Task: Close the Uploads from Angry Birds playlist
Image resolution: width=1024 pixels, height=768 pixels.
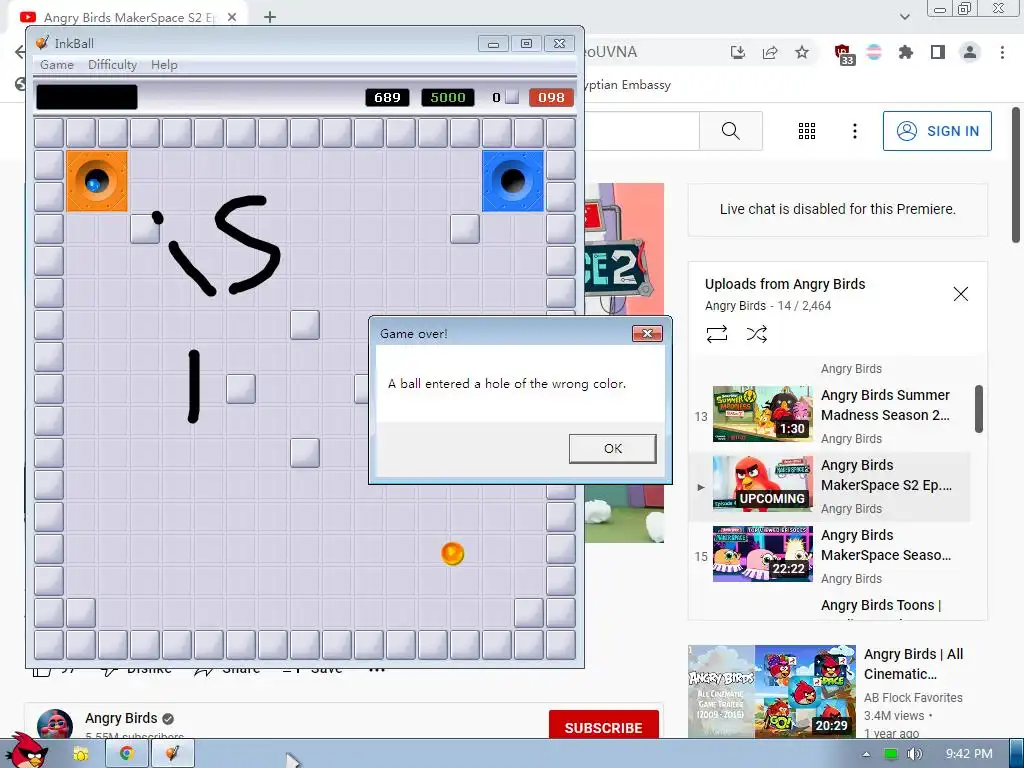Action: (961, 294)
